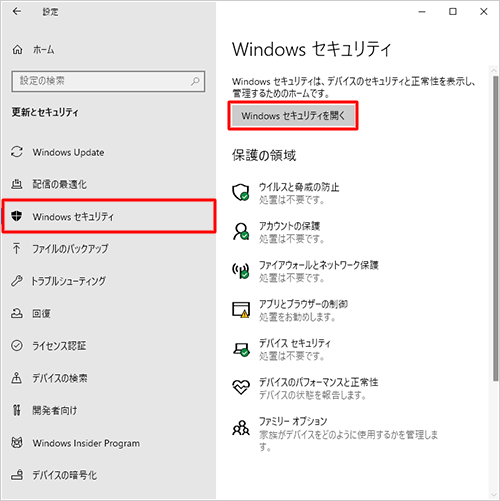Image resolution: width=500 pixels, height=501 pixels.
Task: Click 保護の領域 heading
Action: (264, 155)
